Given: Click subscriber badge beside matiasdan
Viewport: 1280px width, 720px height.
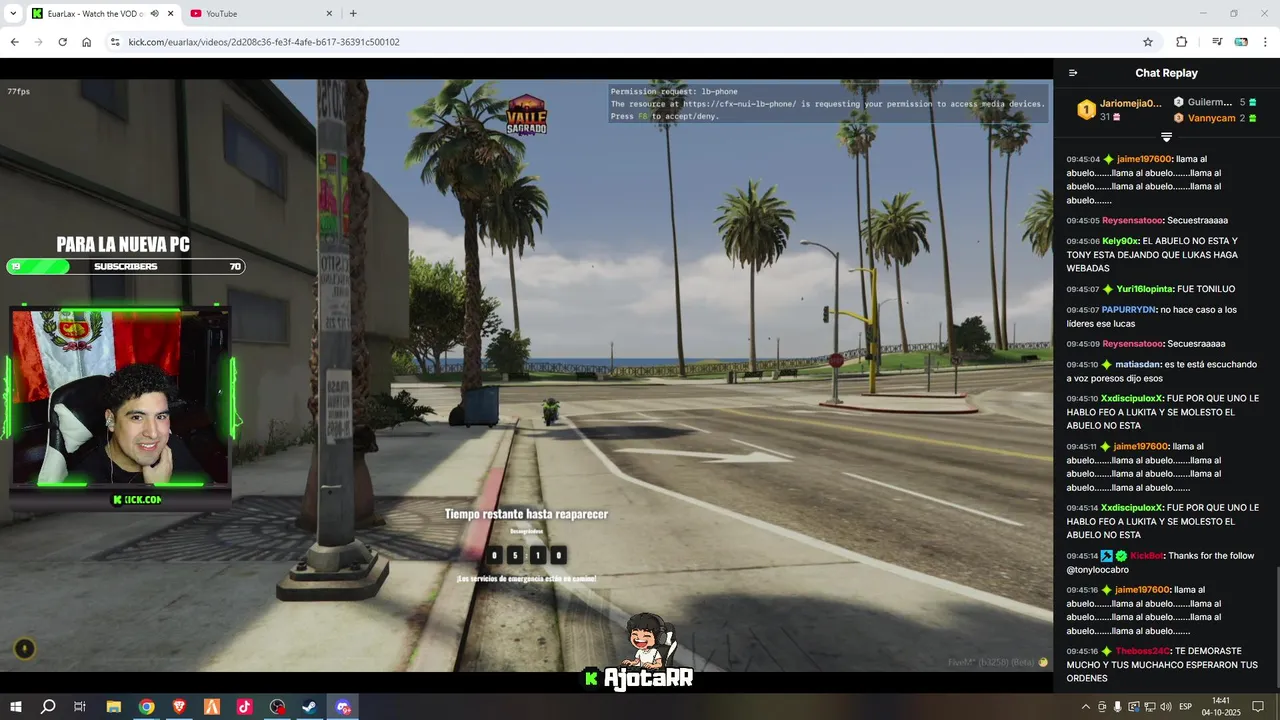Looking at the screenshot, I should (x=1108, y=365).
